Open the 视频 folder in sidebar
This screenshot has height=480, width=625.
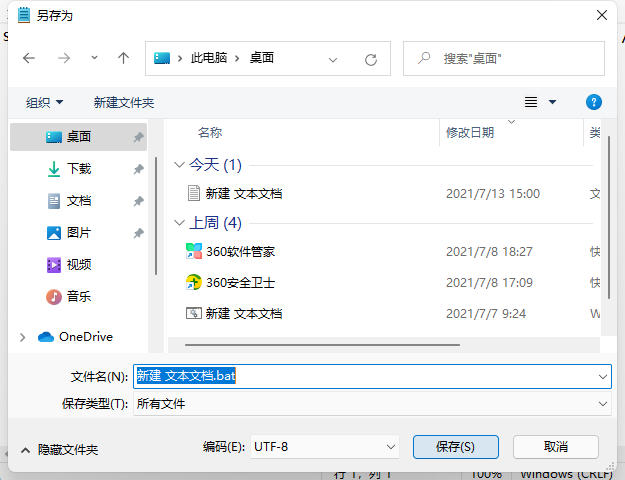[x=79, y=264]
